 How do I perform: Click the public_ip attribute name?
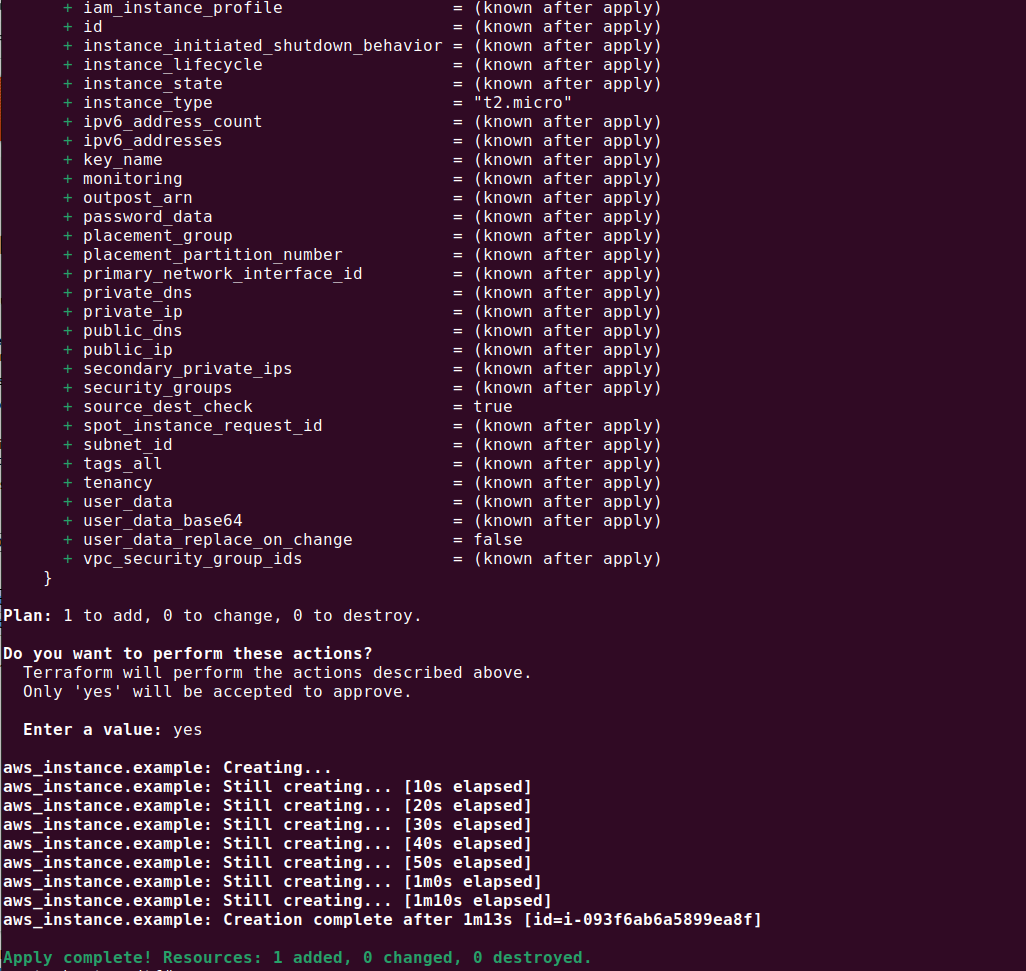coord(127,350)
